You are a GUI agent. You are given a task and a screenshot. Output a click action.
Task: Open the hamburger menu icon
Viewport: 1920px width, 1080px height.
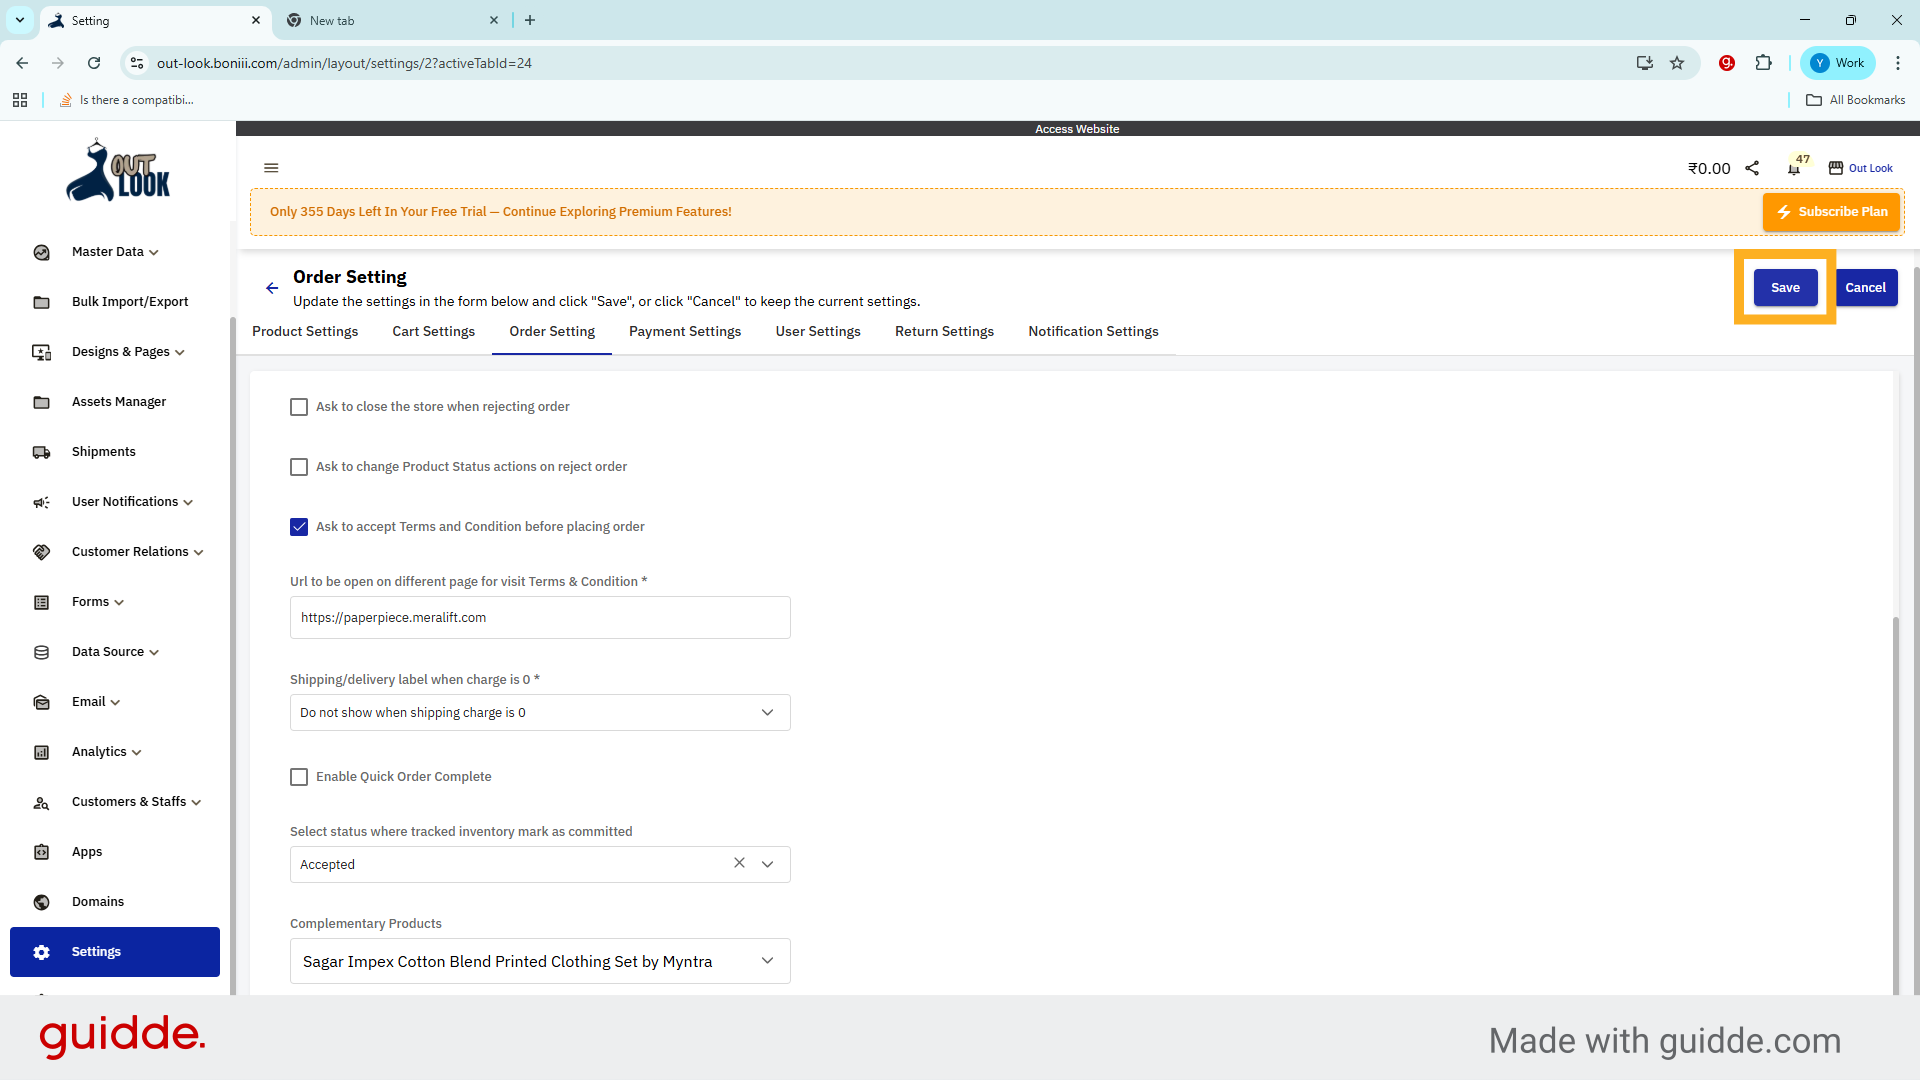(x=271, y=168)
